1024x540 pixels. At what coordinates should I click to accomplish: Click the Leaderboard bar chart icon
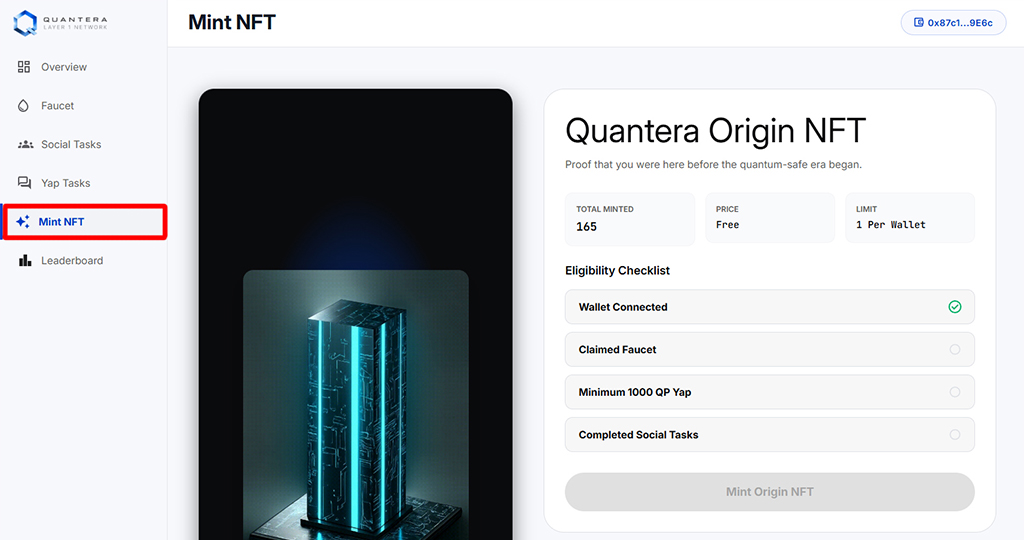pos(25,261)
